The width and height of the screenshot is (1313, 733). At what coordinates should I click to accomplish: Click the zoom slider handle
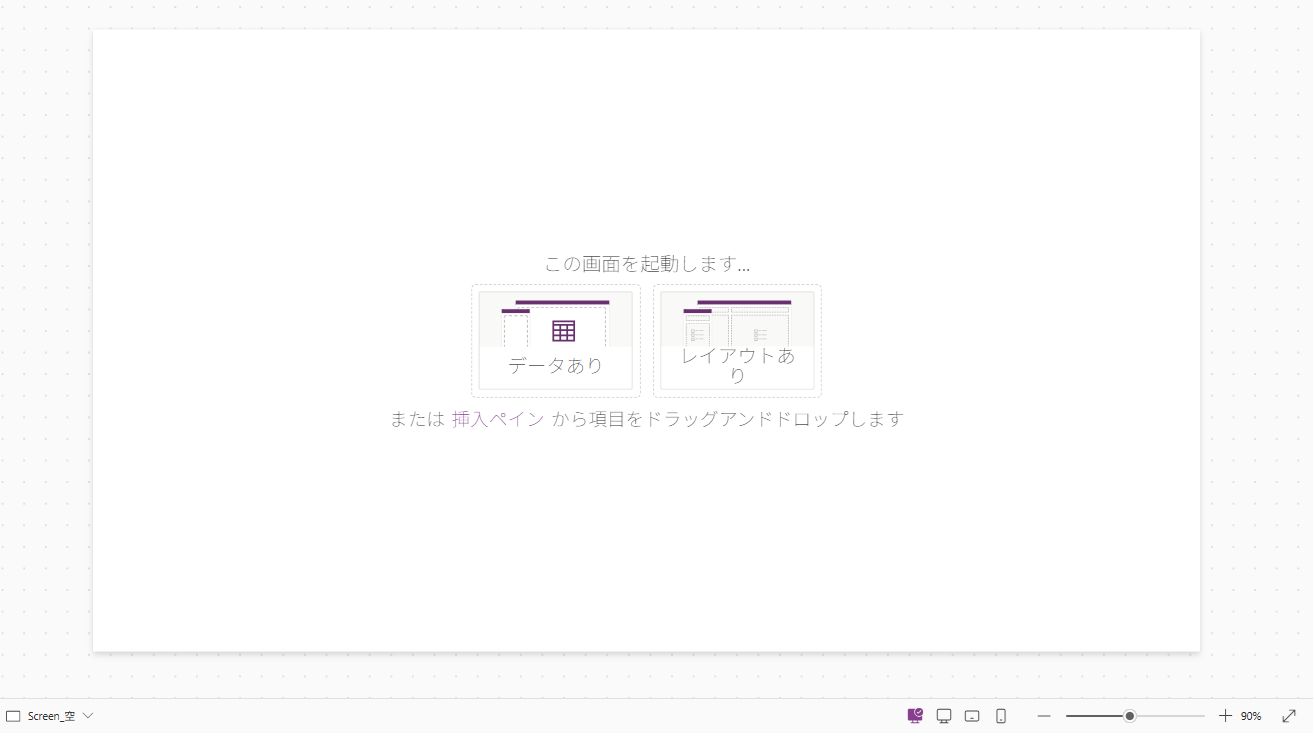pos(1130,716)
